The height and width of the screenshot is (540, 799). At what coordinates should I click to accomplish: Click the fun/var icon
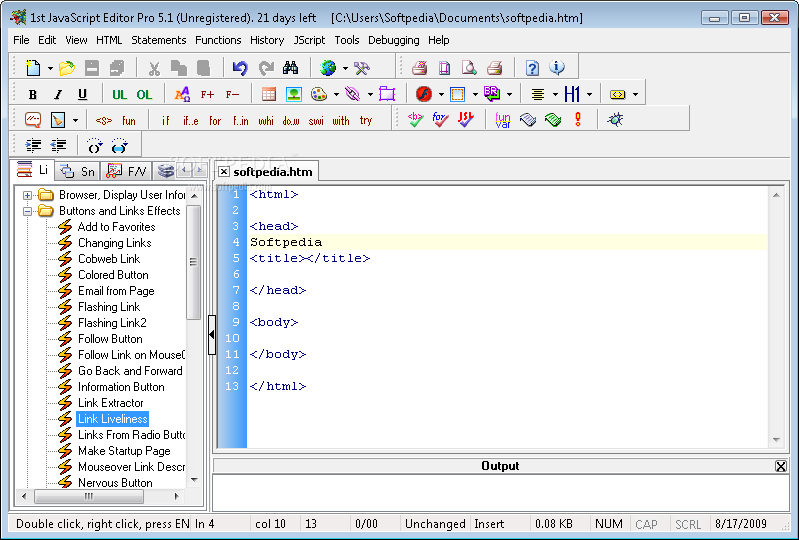click(x=503, y=120)
